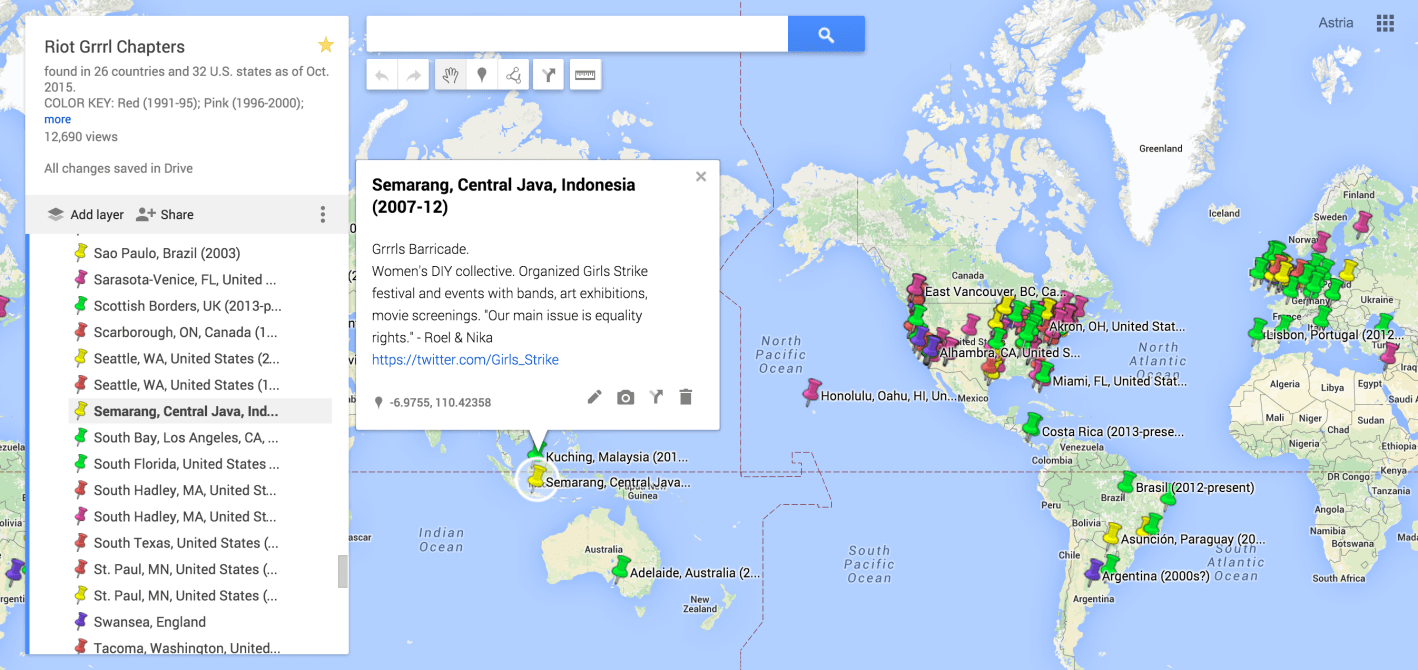Toggle the star to favorite this map
Image resolution: width=1418 pixels, height=670 pixels.
coord(325,44)
